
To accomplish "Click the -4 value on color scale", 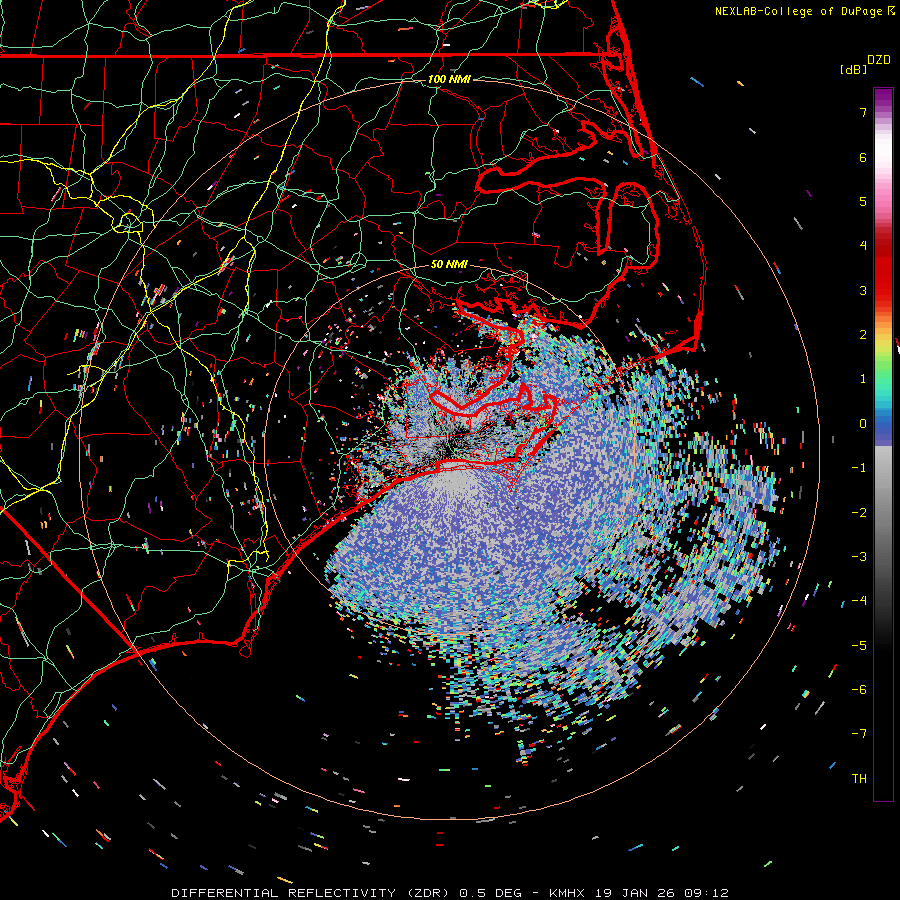I will [859, 601].
